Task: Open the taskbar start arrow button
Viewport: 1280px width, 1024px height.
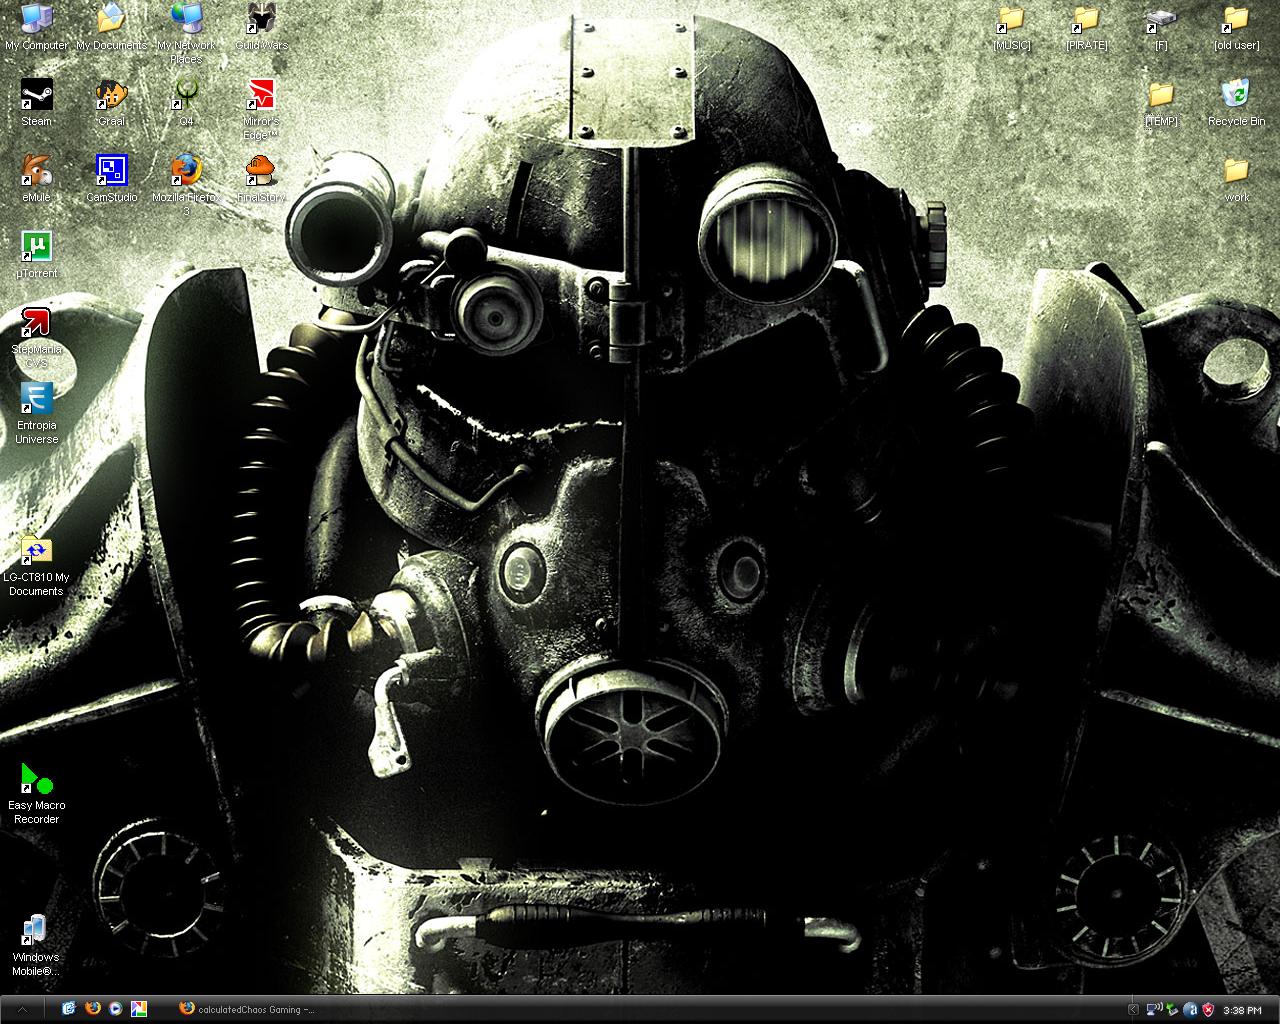Action: (22, 1009)
